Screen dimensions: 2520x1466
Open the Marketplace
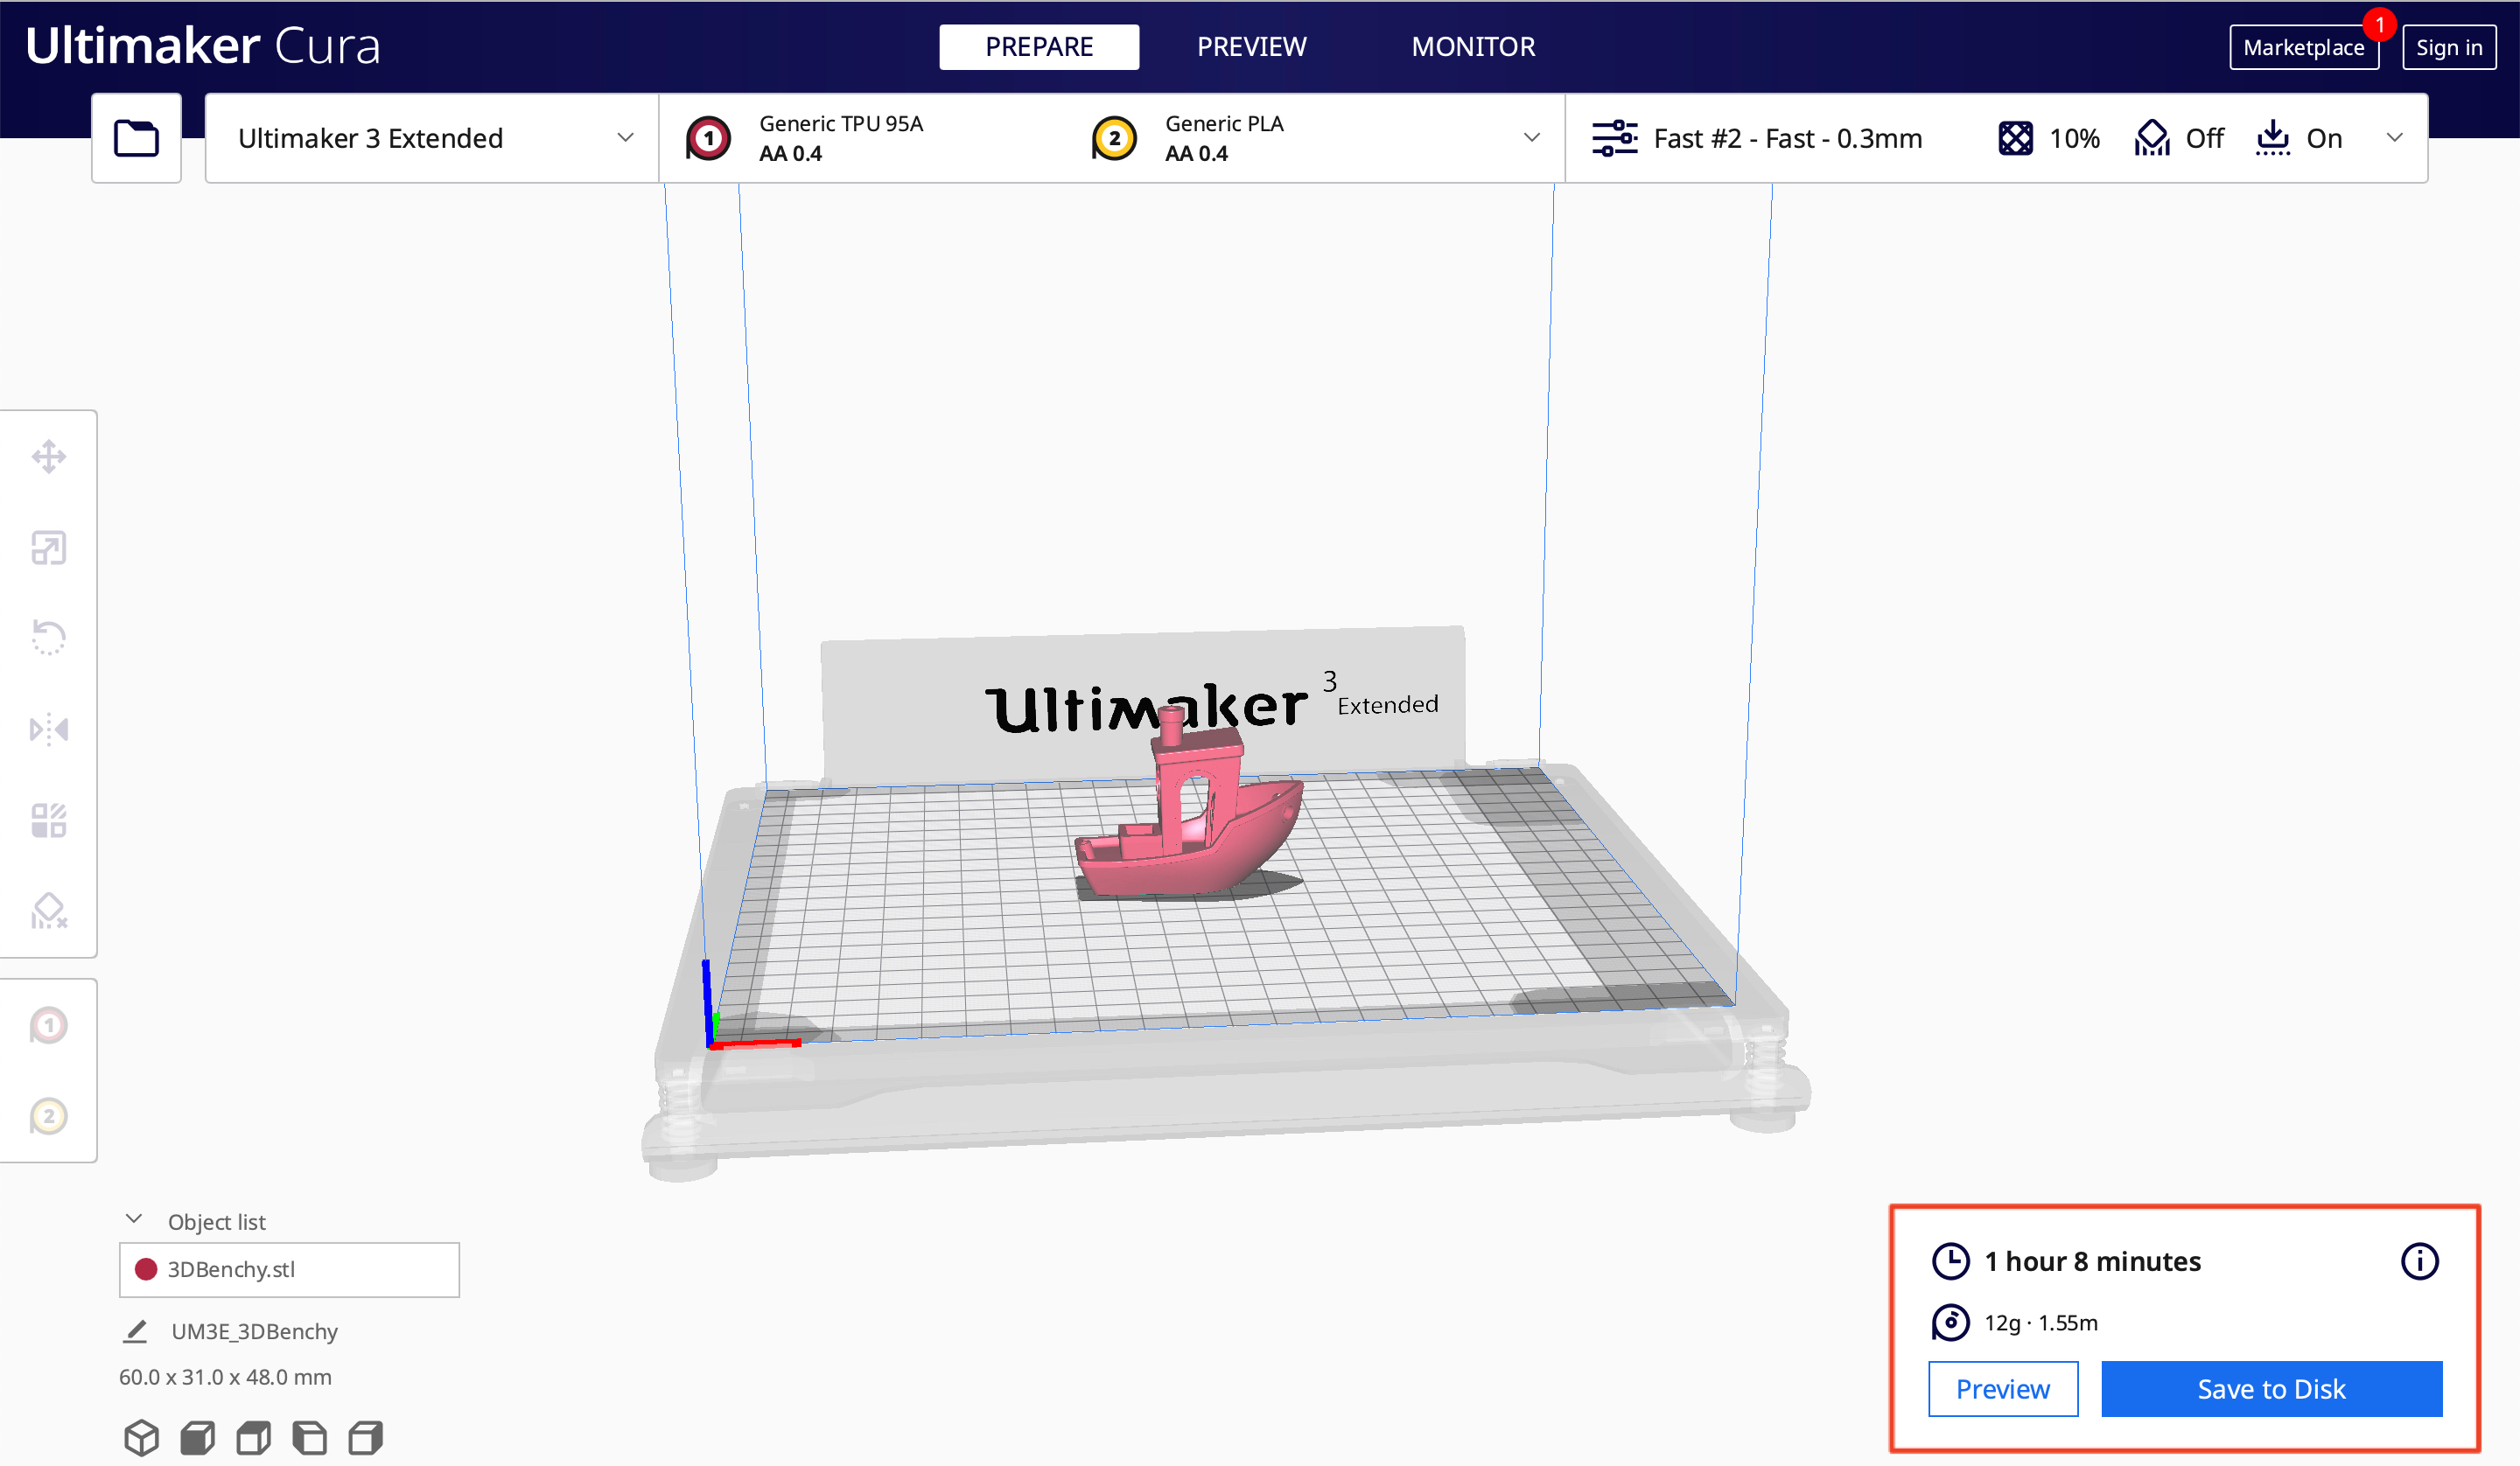2303,47
